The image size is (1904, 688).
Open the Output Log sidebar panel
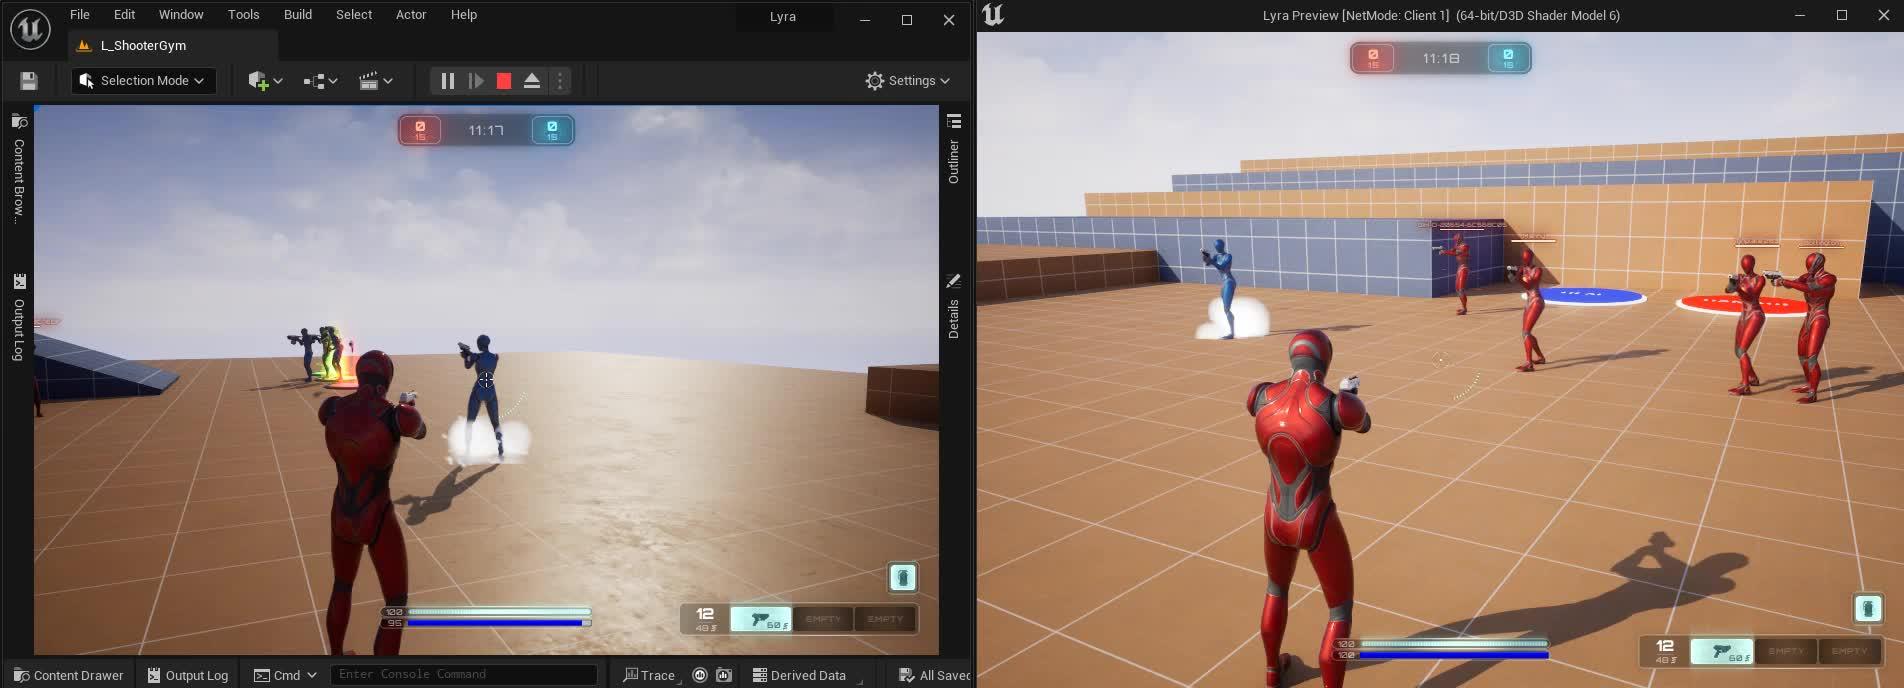coord(19,317)
